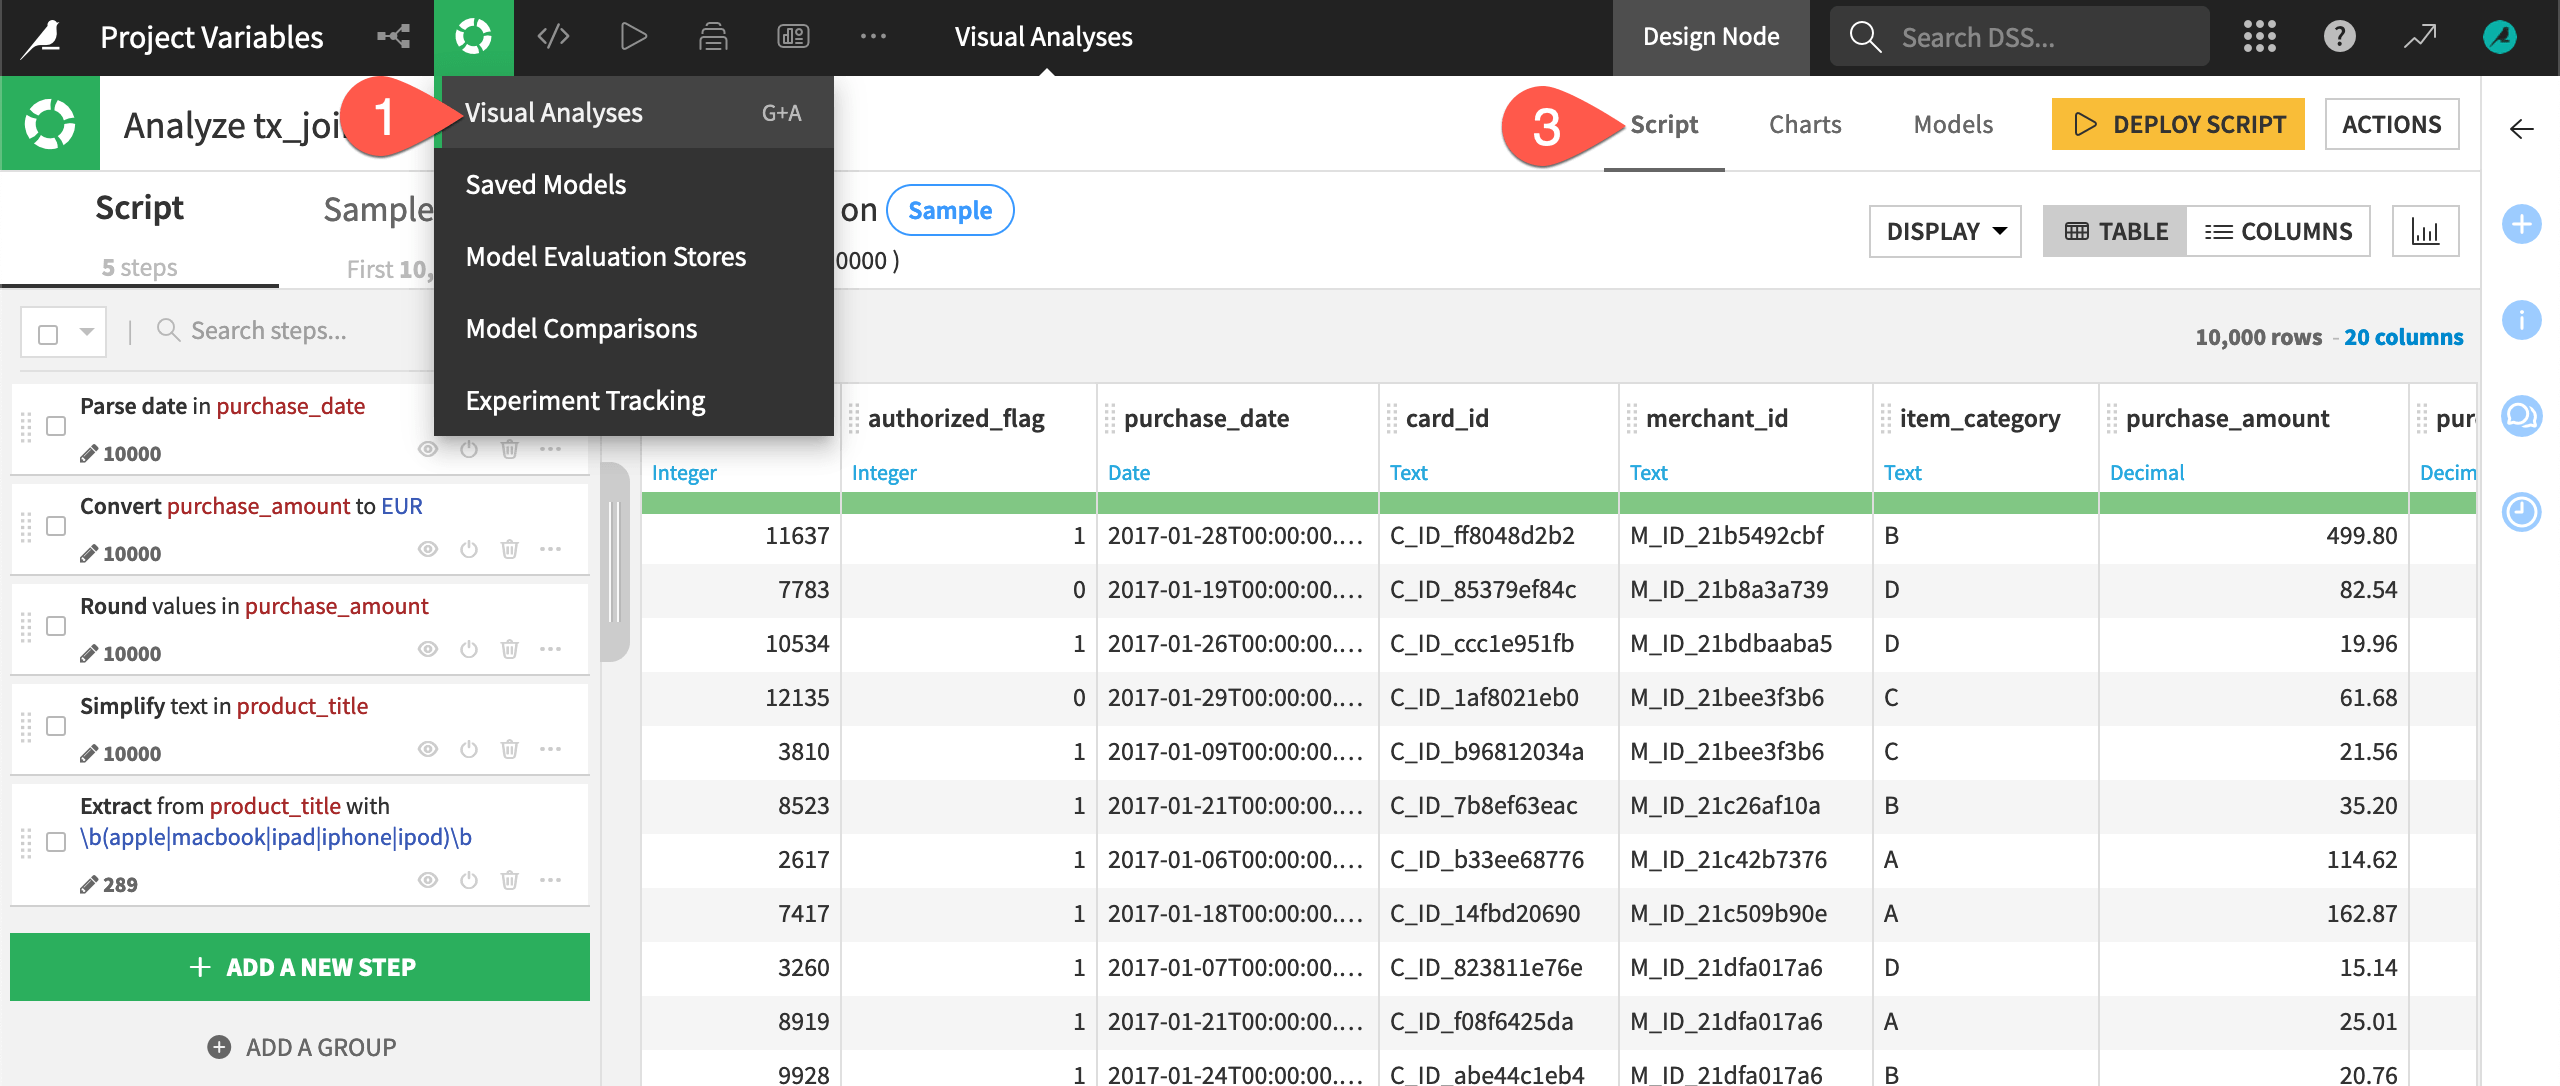The width and height of the screenshot is (2560, 1086).
Task: Click the dashboard/monitor icon
Action: 790,36
